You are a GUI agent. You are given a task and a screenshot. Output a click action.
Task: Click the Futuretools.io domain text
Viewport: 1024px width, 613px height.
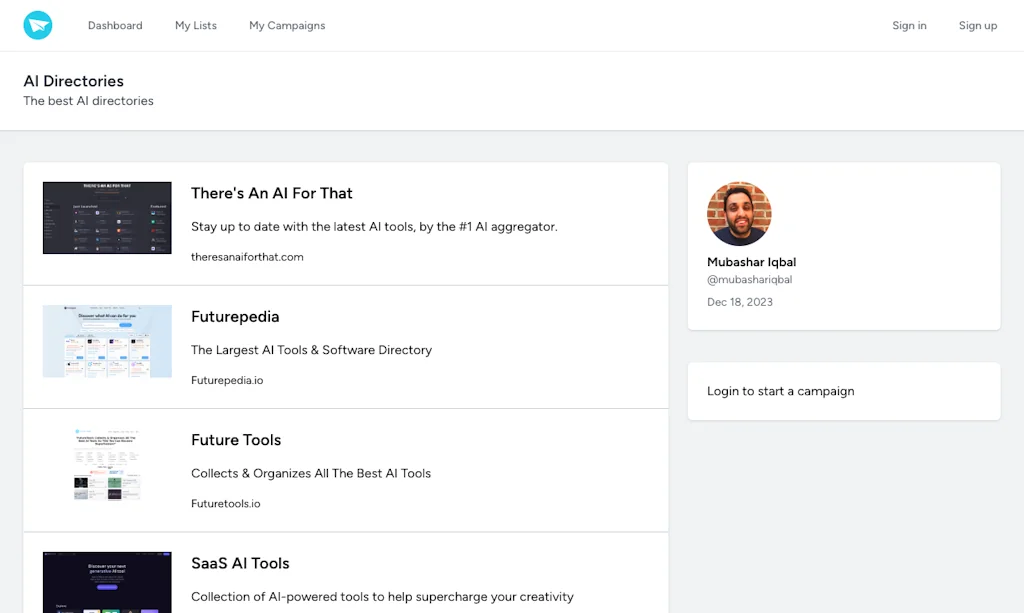click(x=225, y=503)
